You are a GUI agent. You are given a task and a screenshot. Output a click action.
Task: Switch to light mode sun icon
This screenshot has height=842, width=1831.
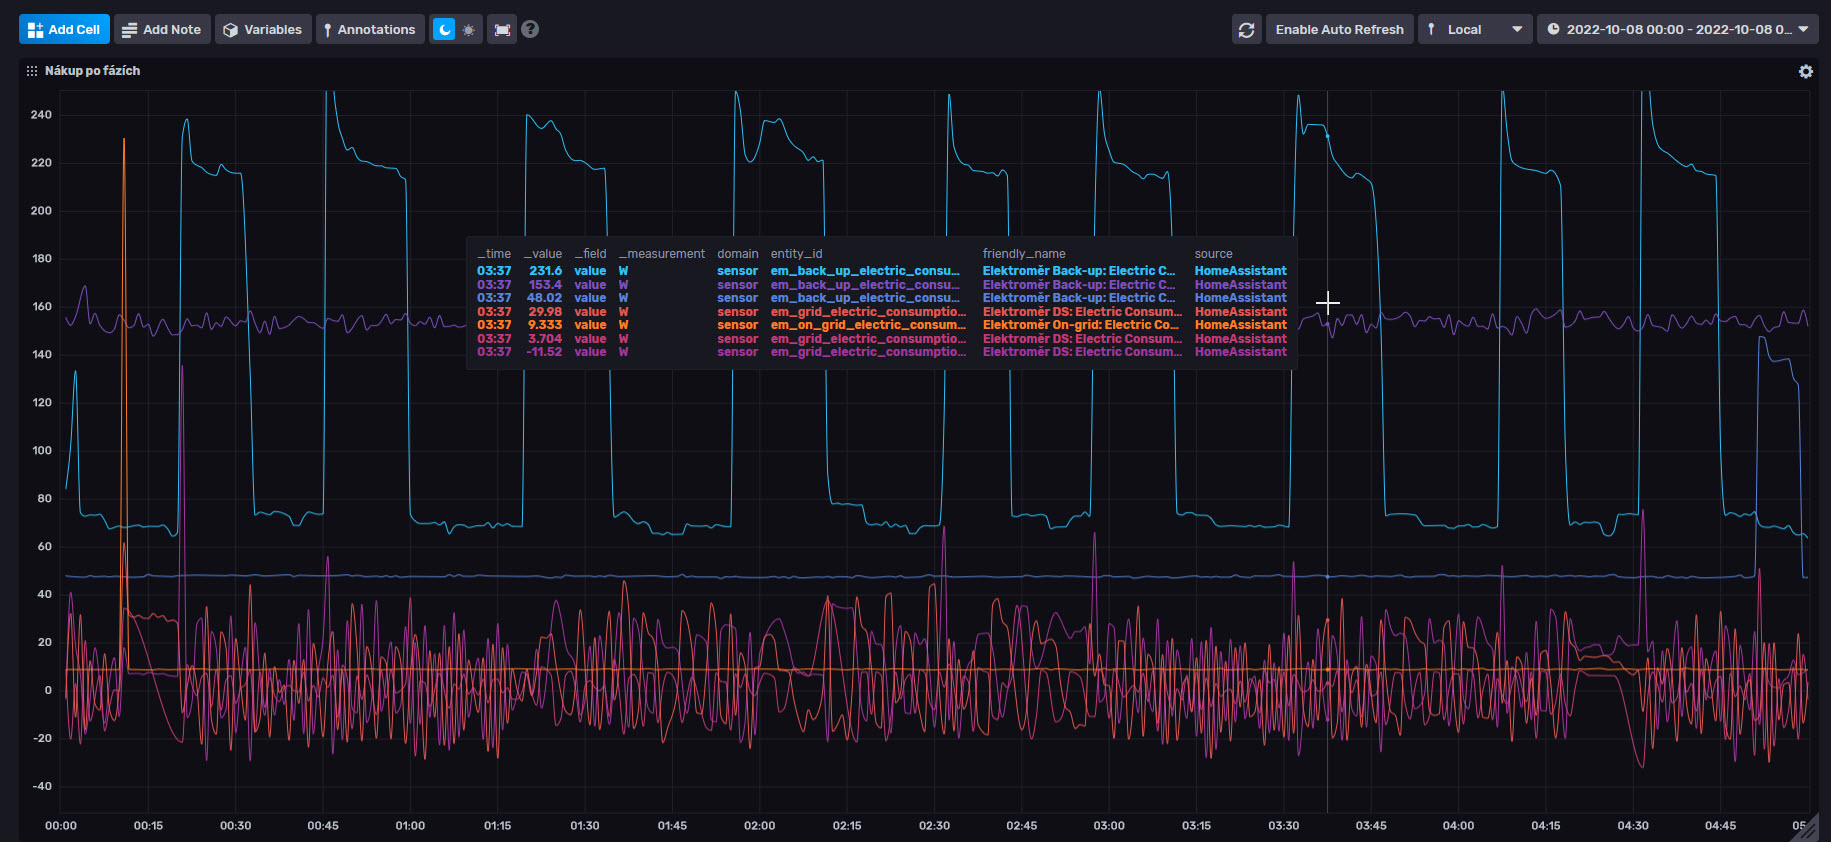pos(468,29)
